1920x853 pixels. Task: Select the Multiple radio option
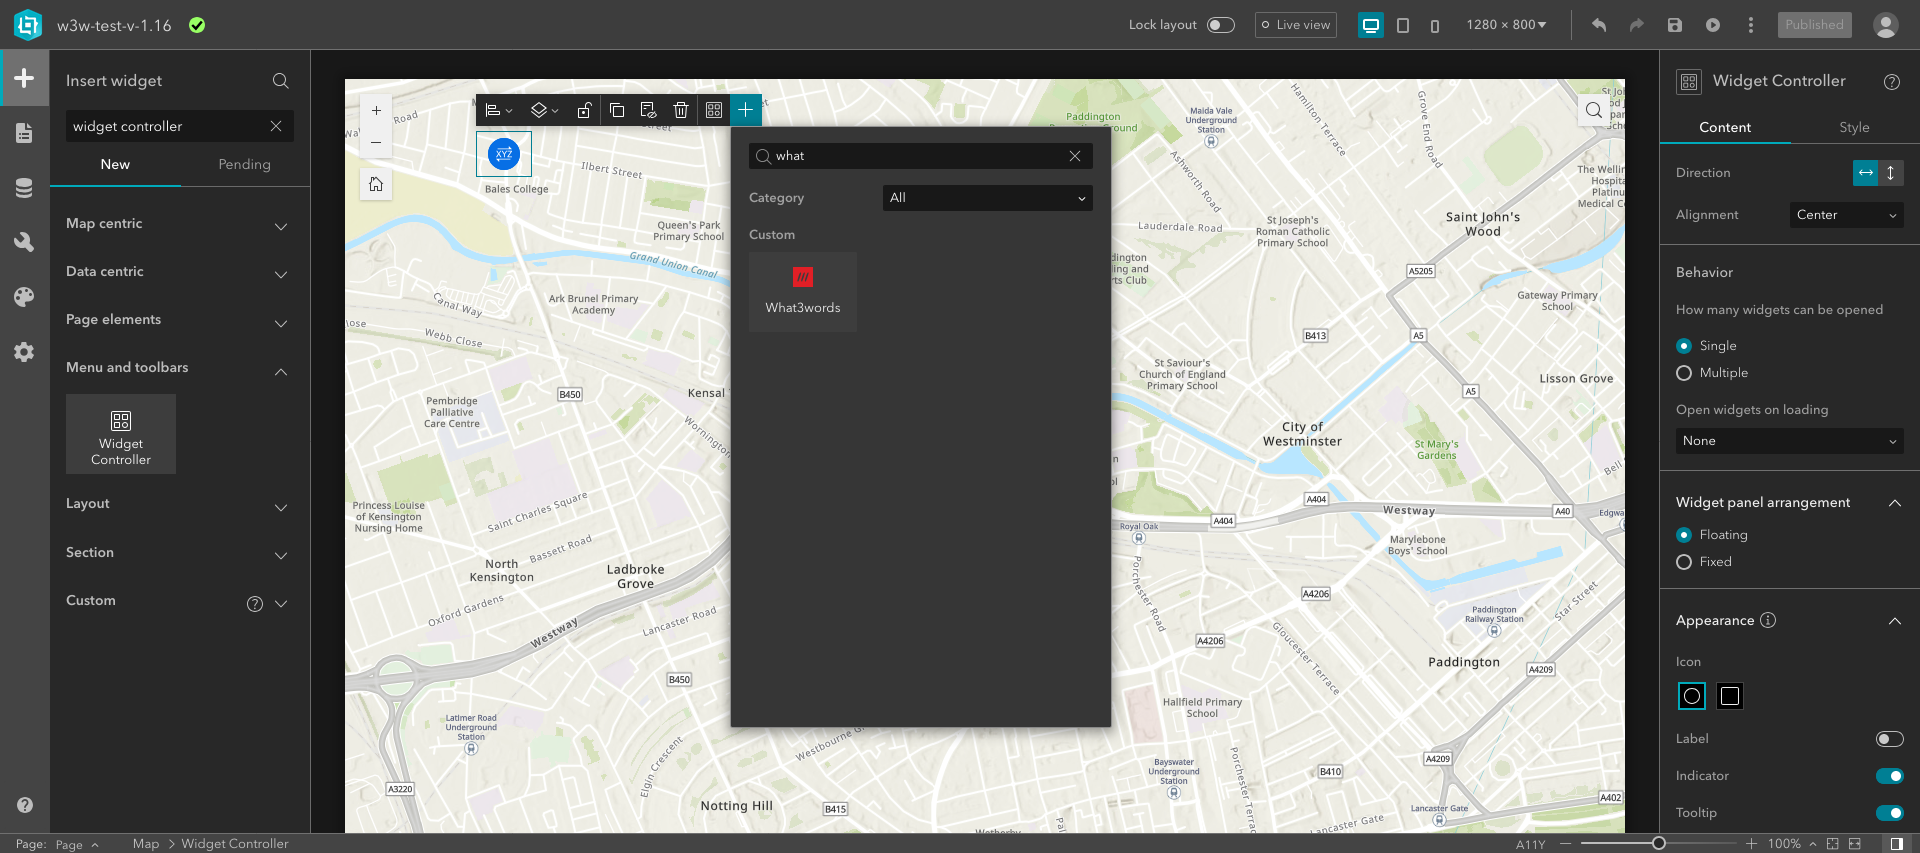pyautogui.click(x=1684, y=373)
